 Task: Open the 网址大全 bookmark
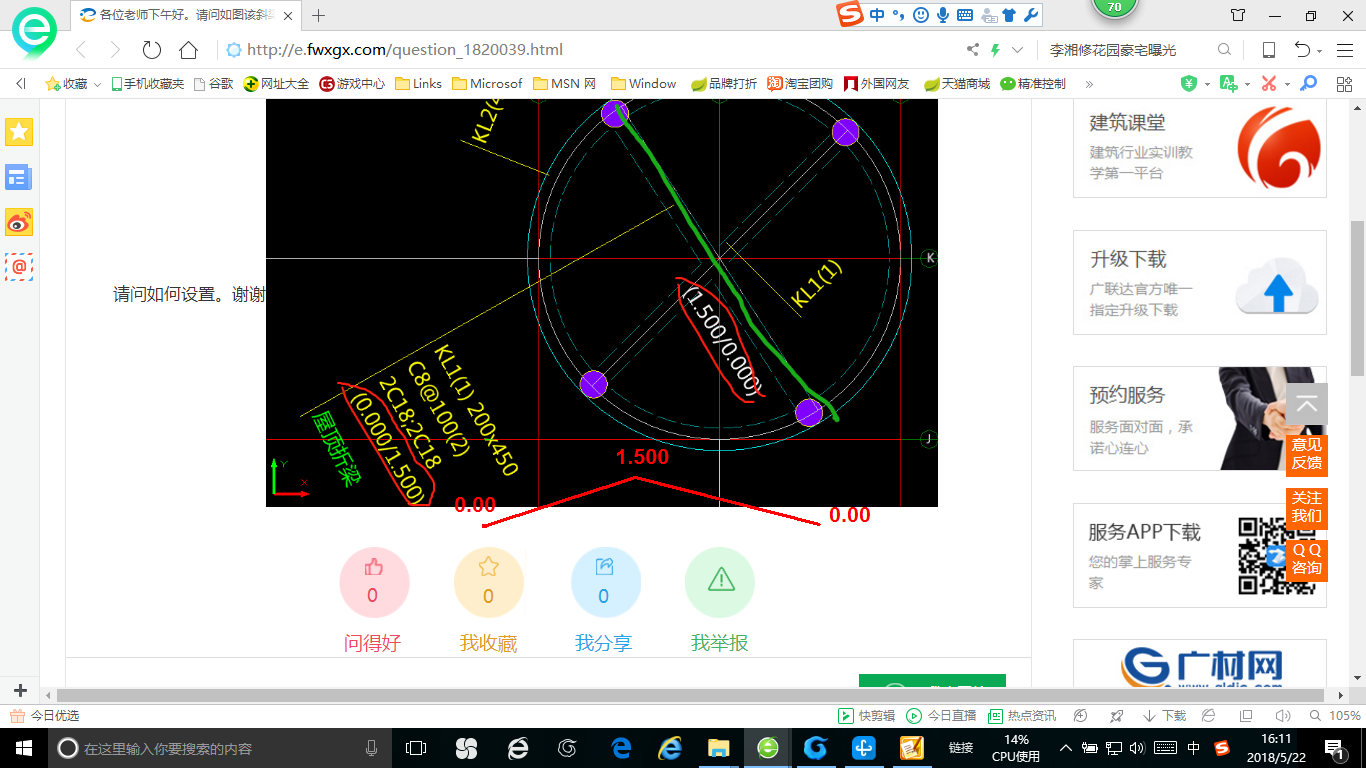[x=276, y=84]
